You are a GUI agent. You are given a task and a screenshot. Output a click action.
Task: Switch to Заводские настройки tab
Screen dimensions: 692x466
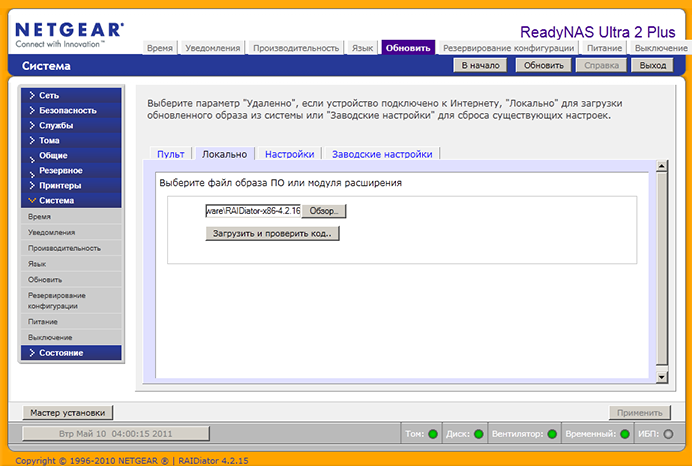[382, 154]
